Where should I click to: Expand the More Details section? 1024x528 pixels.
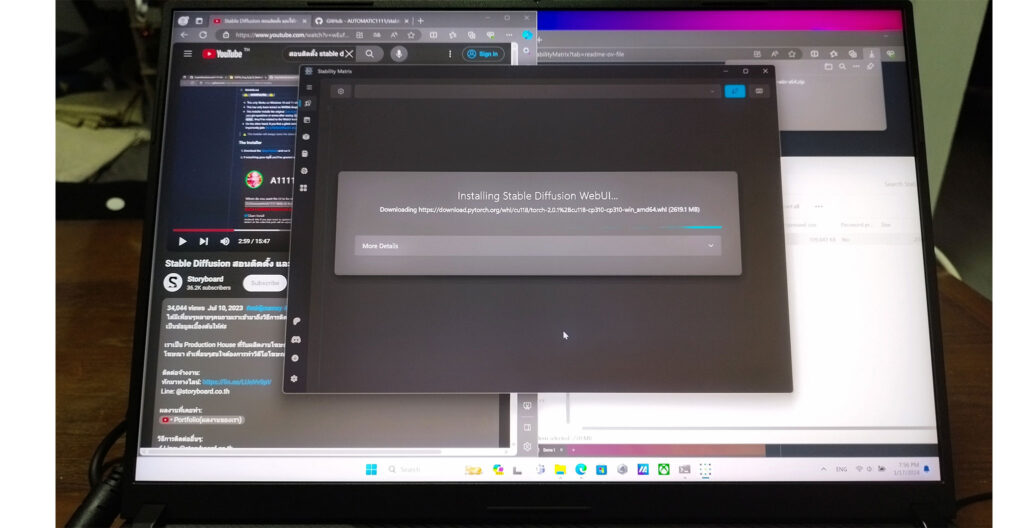pyautogui.click(x=538, y=246)
